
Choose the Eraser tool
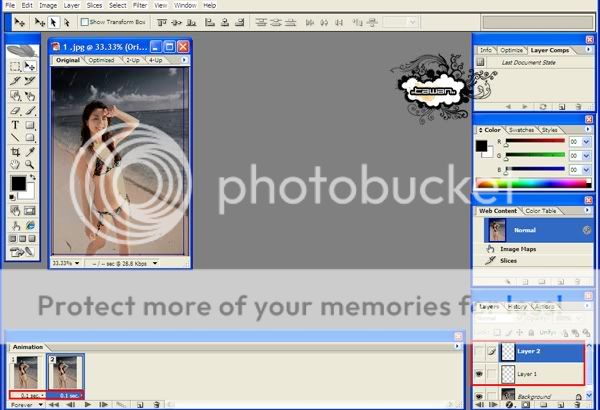(15, 111)
